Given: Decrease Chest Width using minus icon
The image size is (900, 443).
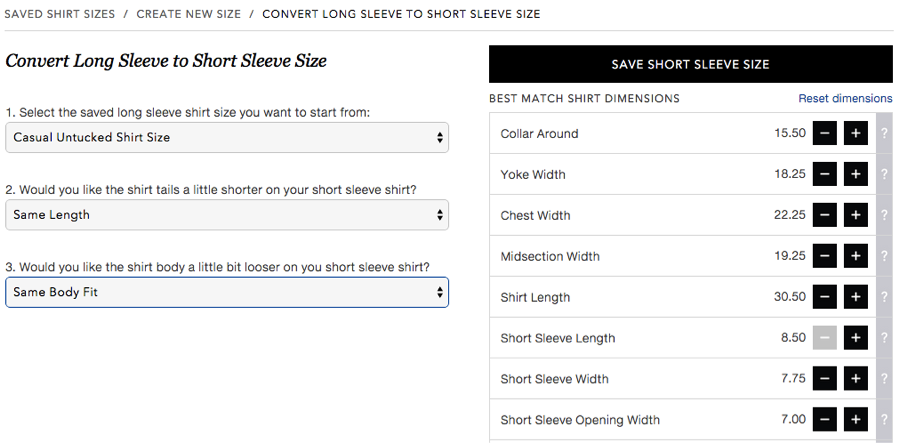Looking at the screenshot, I should click(824, 215).
